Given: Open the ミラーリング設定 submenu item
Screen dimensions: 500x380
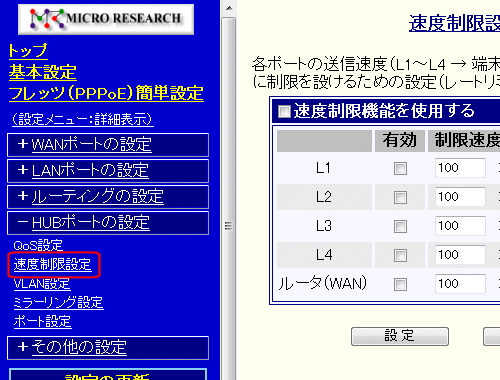Looking at the screenshot, I should [58, 303].
